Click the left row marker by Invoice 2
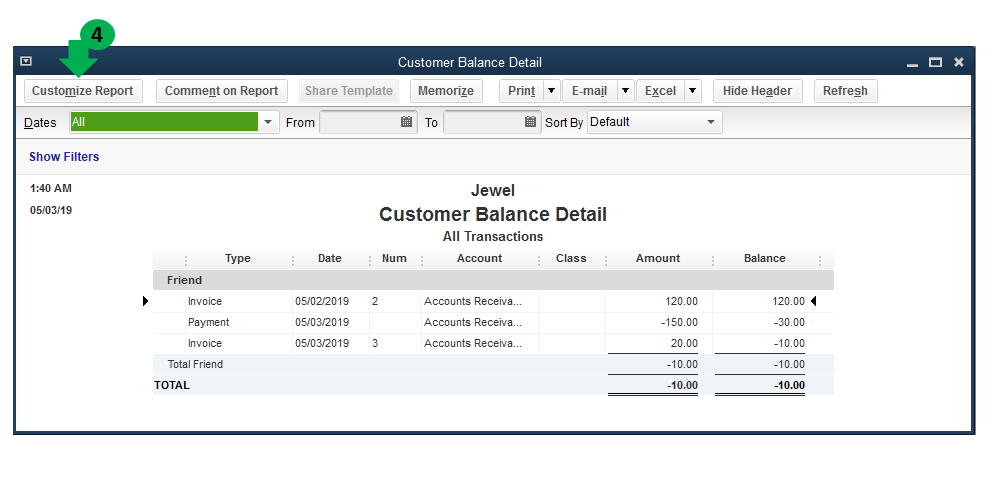993x480 pixels. pyautogui.click(x=145, y=301)
